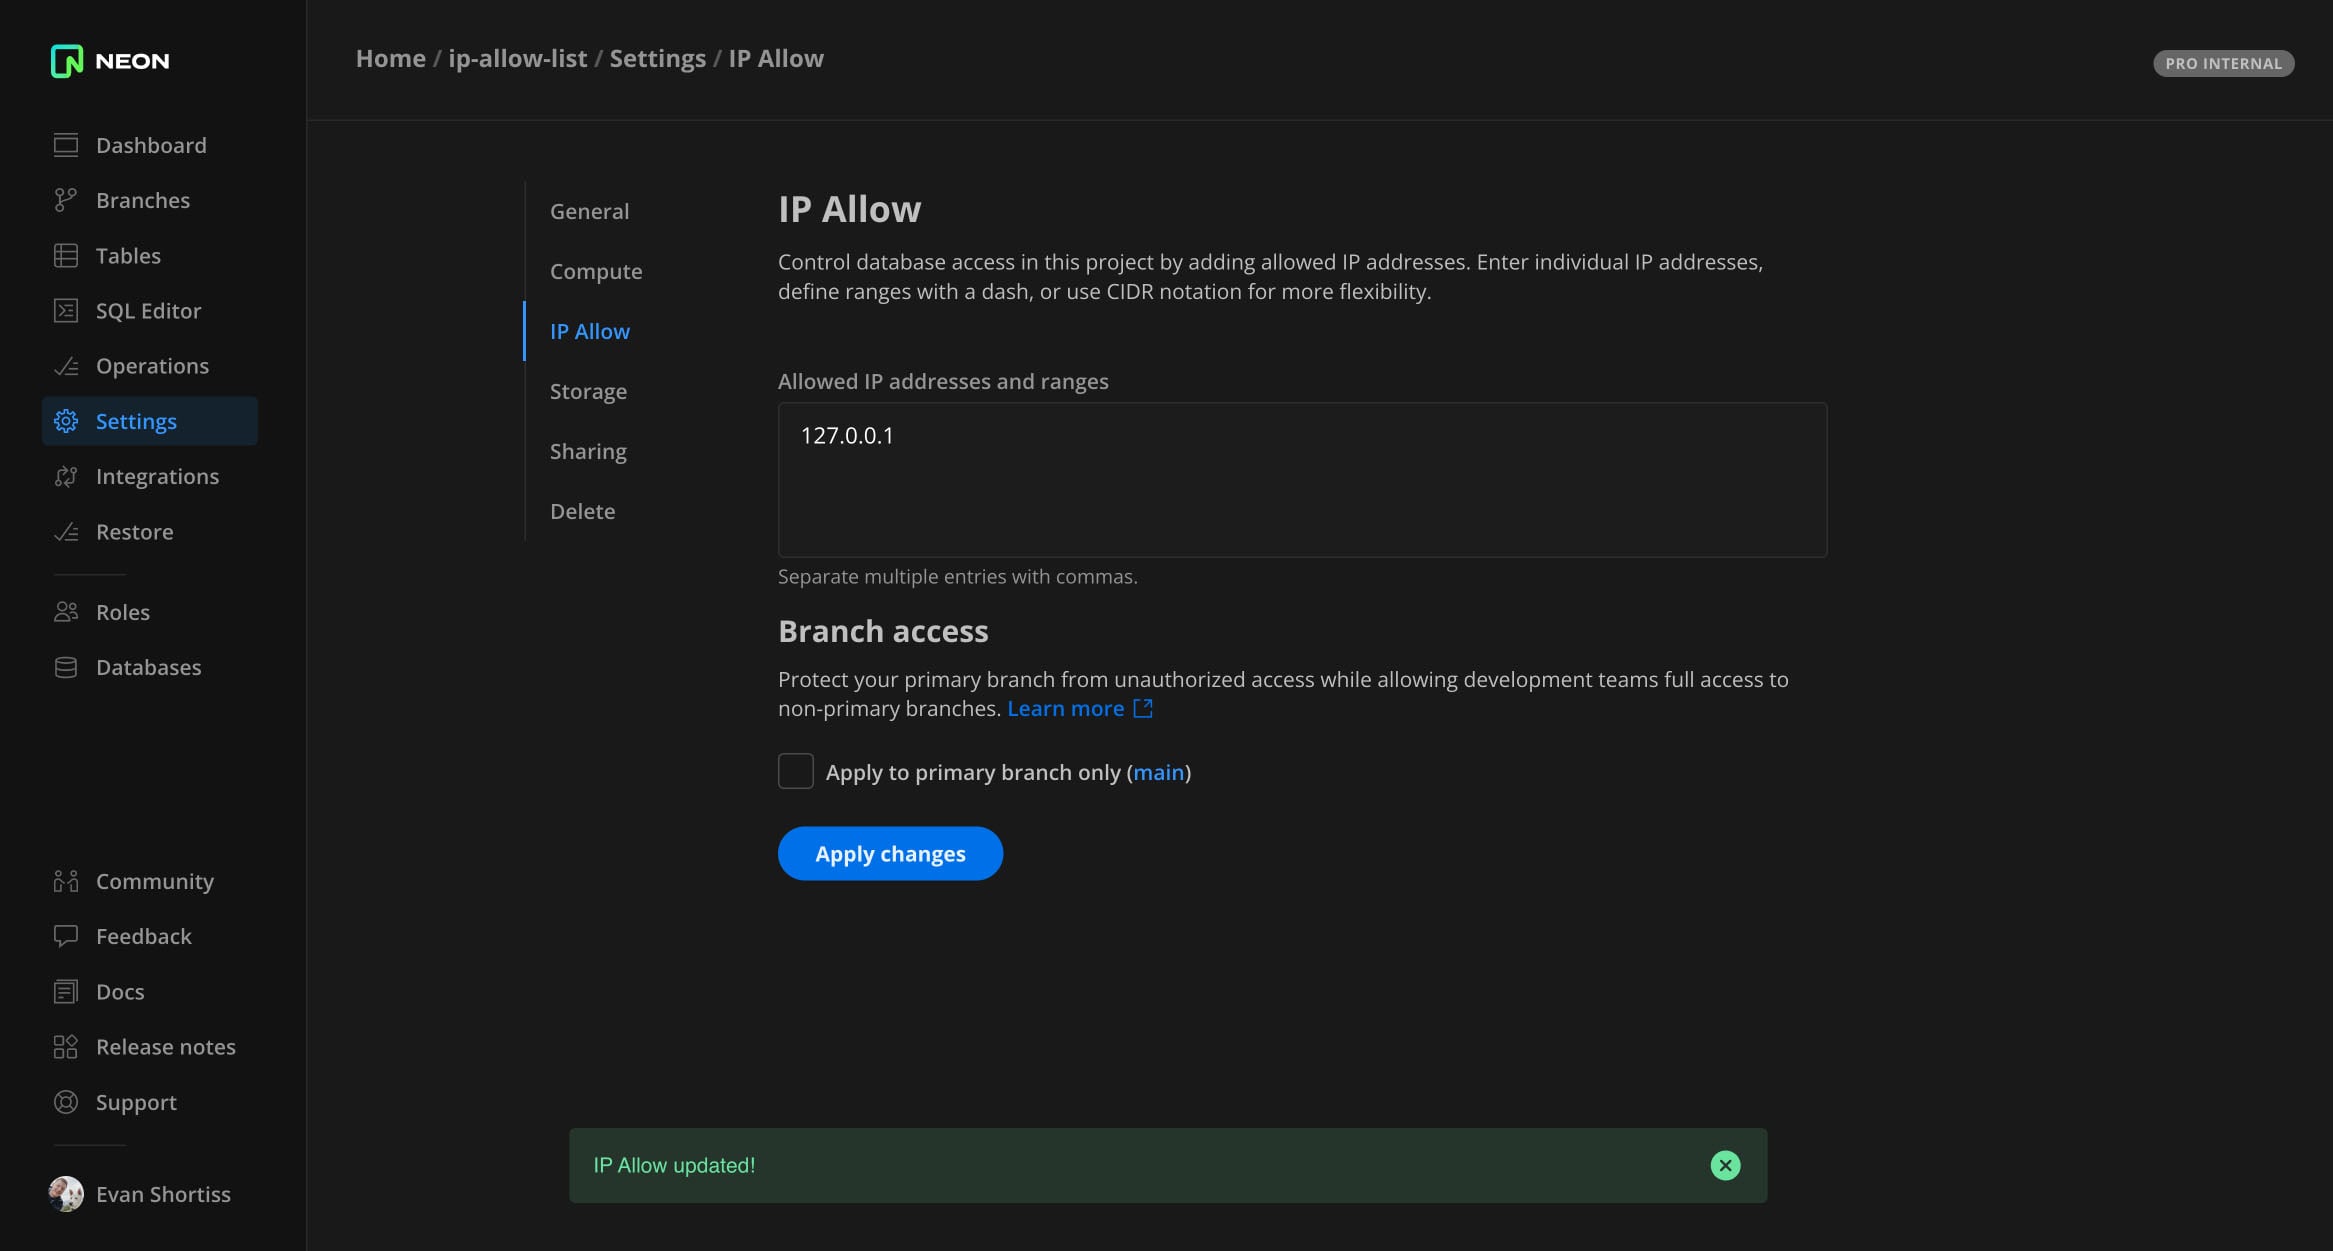Open the Databases section
This screenshot has height=1251, width=2333.
pos(148,667)
